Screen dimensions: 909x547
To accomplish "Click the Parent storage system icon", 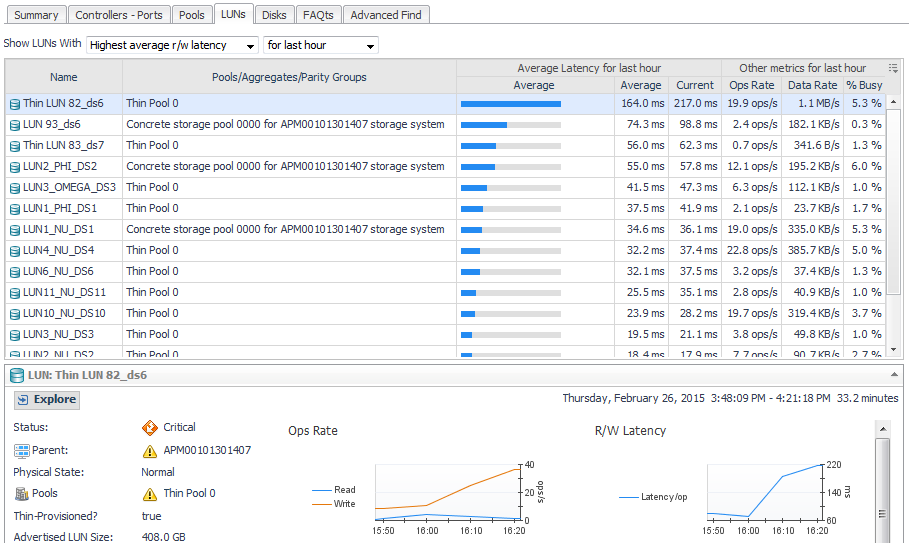I will pos(22,451).
